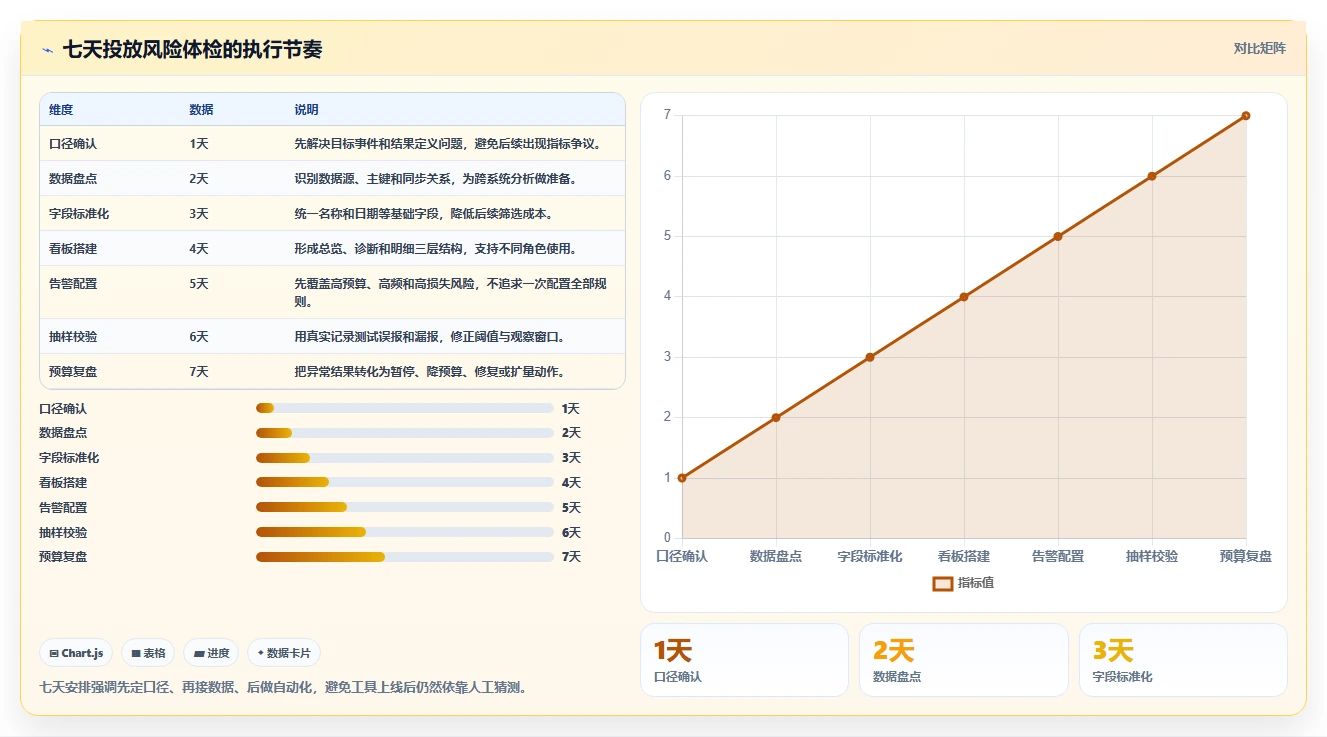
Task: Click the 抽样校验 progress bar
Action: click(x=405, y=532)
